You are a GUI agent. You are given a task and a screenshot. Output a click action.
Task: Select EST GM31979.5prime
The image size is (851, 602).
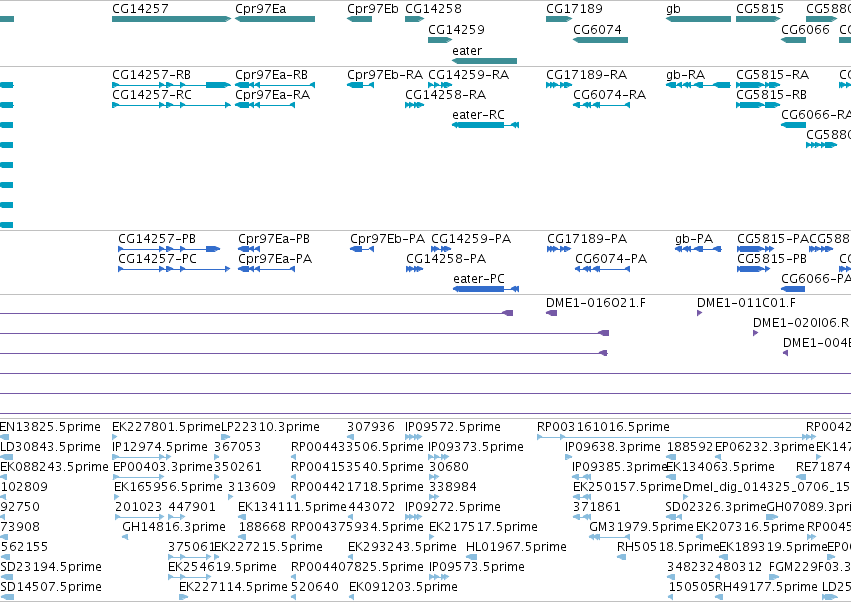click(609, 537)
